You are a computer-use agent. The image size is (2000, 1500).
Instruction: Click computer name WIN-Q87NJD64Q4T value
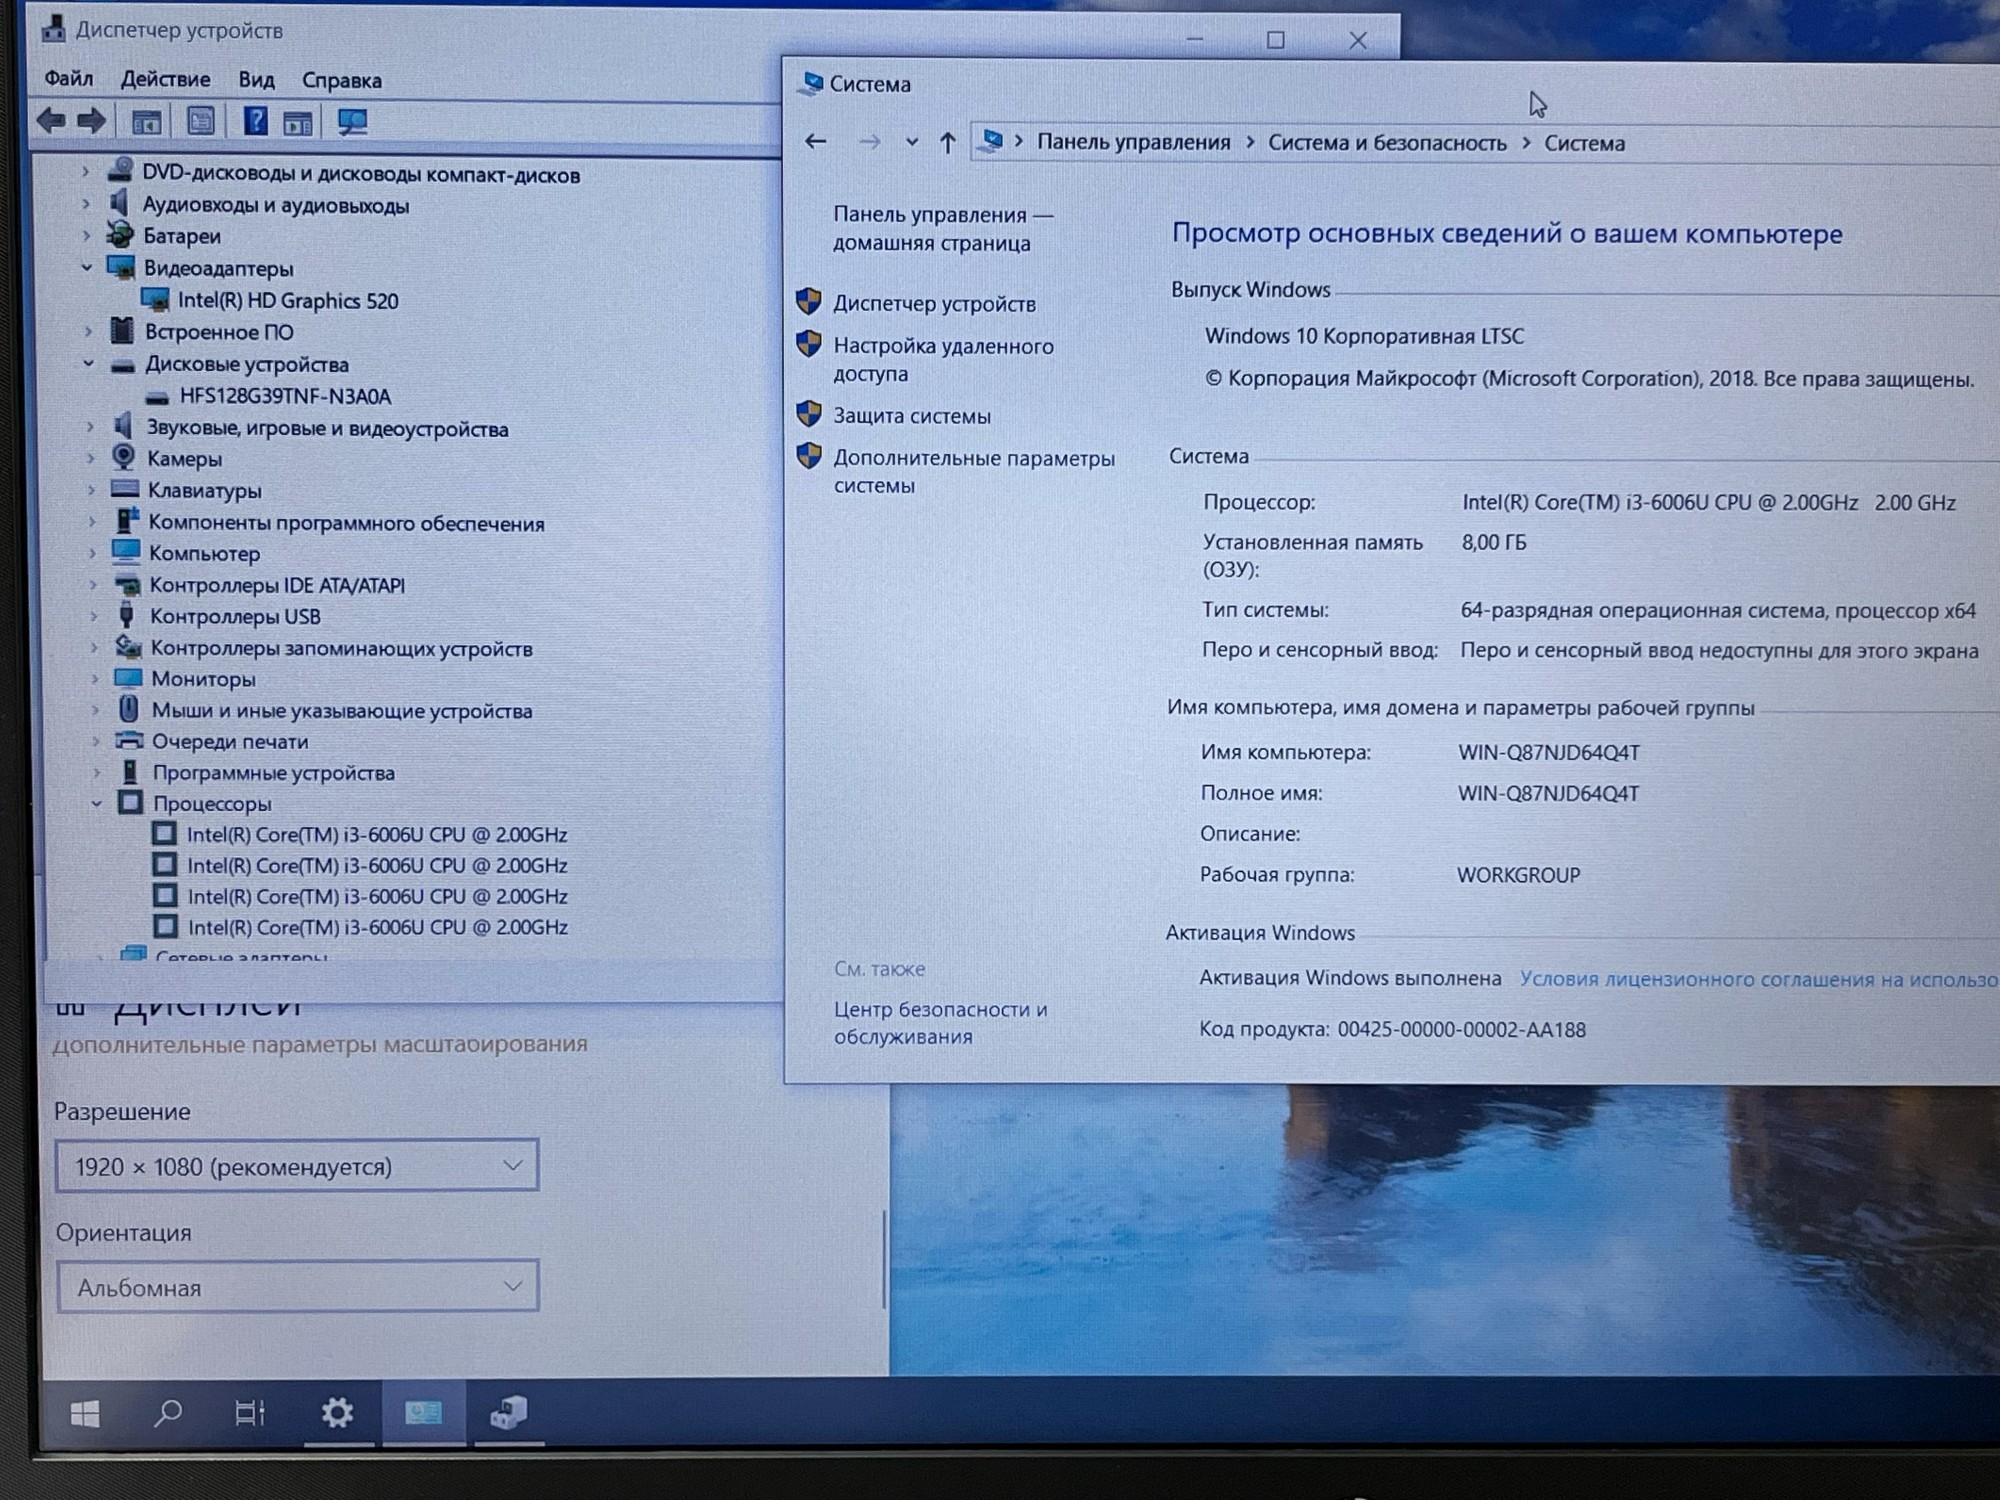point(1549,752)
